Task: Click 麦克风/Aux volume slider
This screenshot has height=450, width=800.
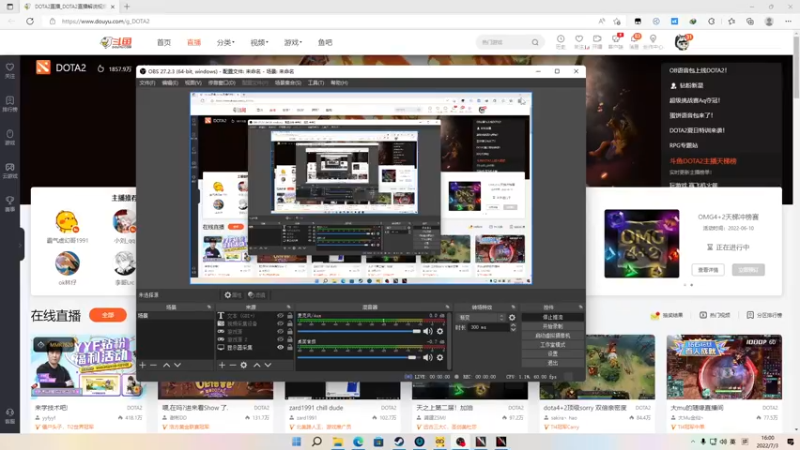Action: point(359,332)
